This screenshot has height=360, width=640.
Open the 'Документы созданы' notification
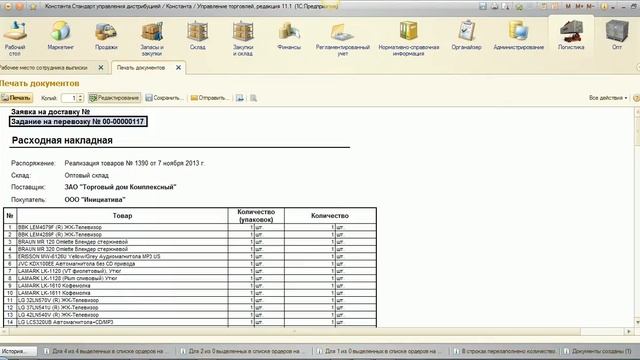[x=598, y=351]
